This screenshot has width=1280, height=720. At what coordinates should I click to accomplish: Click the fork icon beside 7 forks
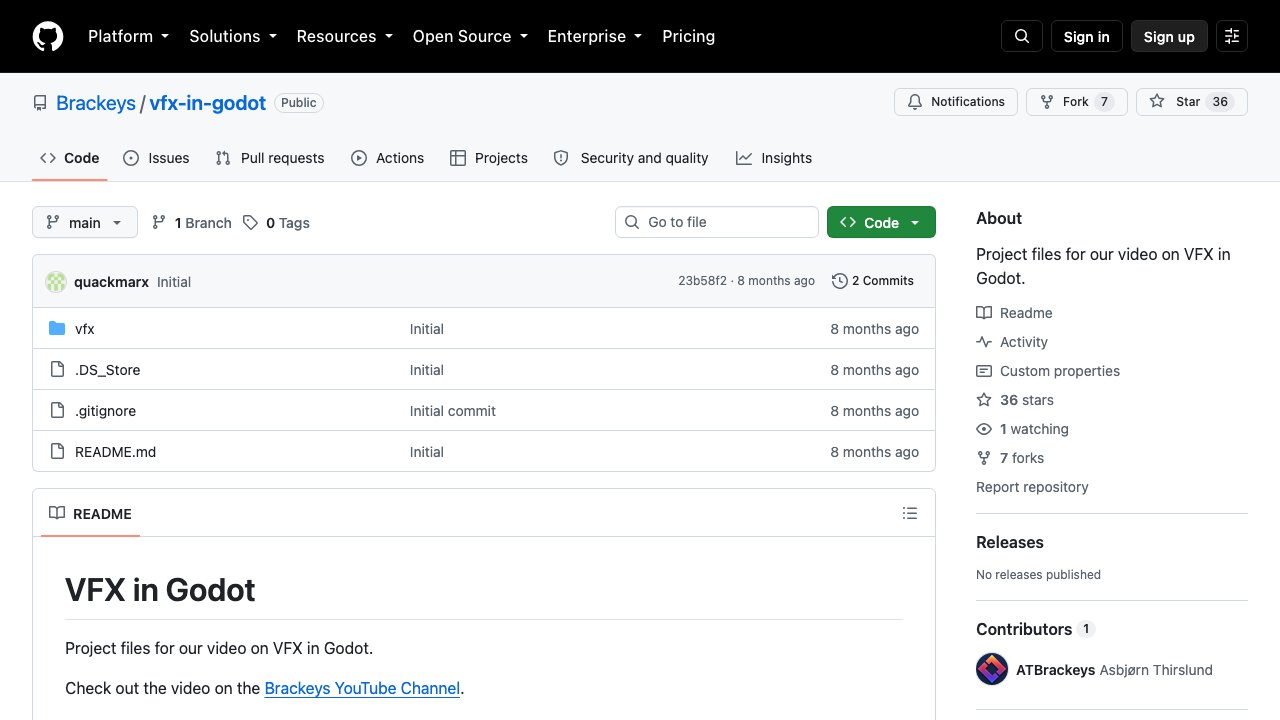click(x=984, y=458)
